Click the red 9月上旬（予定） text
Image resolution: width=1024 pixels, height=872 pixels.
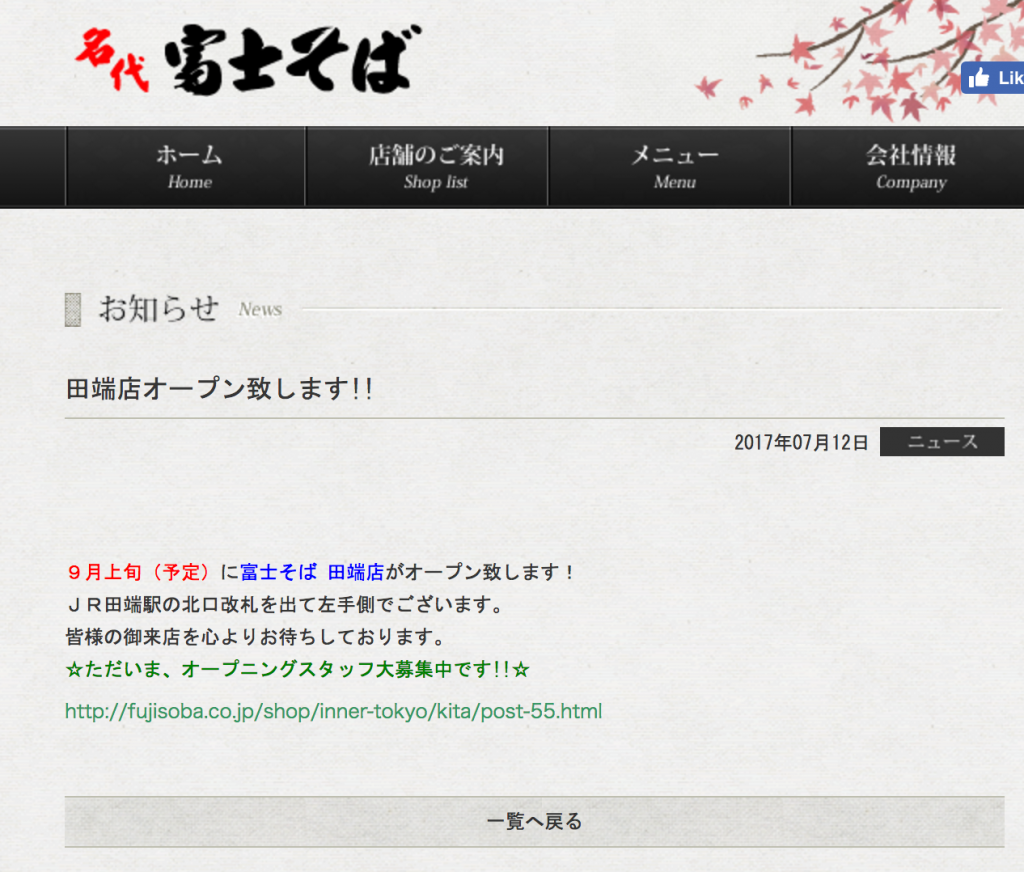click(x=138, y=572)
